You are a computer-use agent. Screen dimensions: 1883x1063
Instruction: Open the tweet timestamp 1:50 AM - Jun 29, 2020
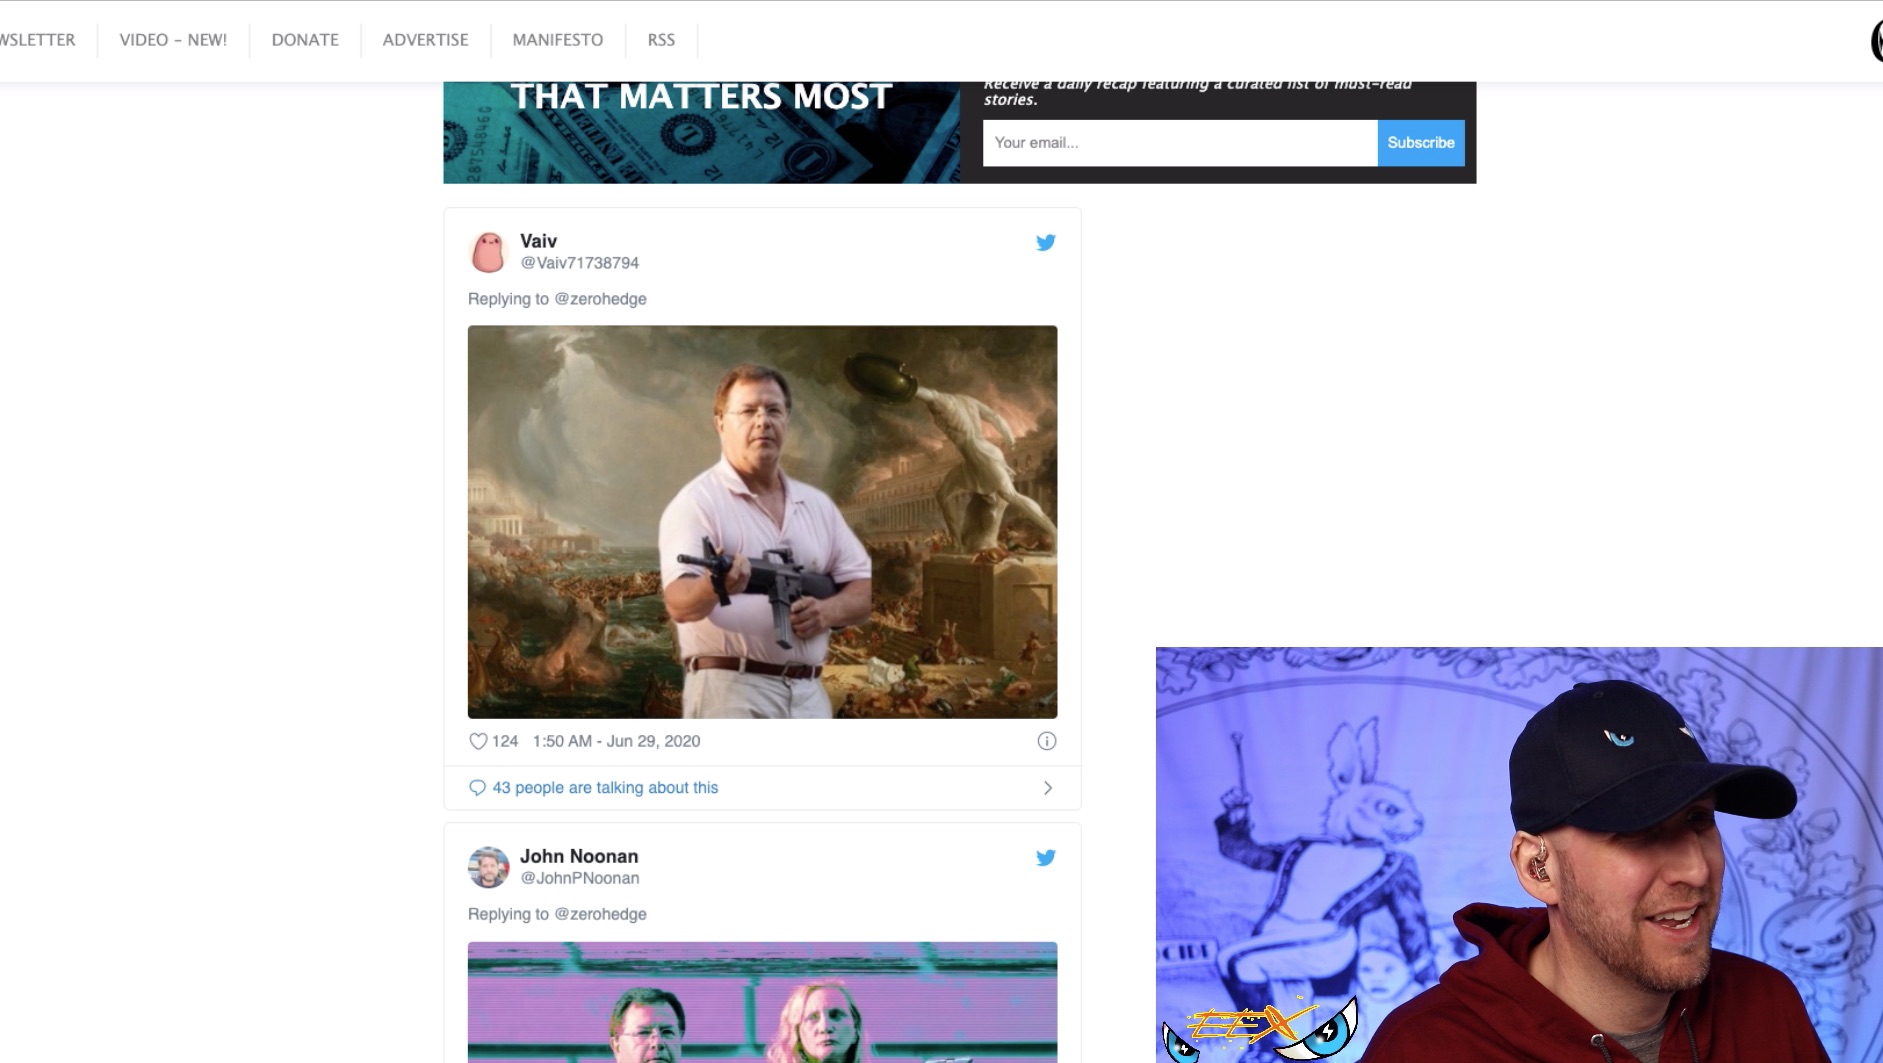(616, 741)
